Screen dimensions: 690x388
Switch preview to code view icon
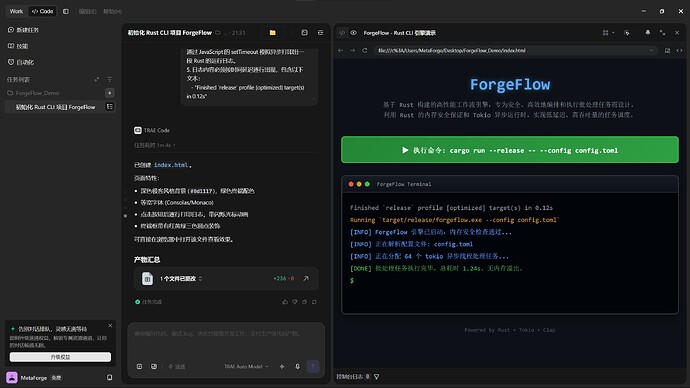point(342,33)
